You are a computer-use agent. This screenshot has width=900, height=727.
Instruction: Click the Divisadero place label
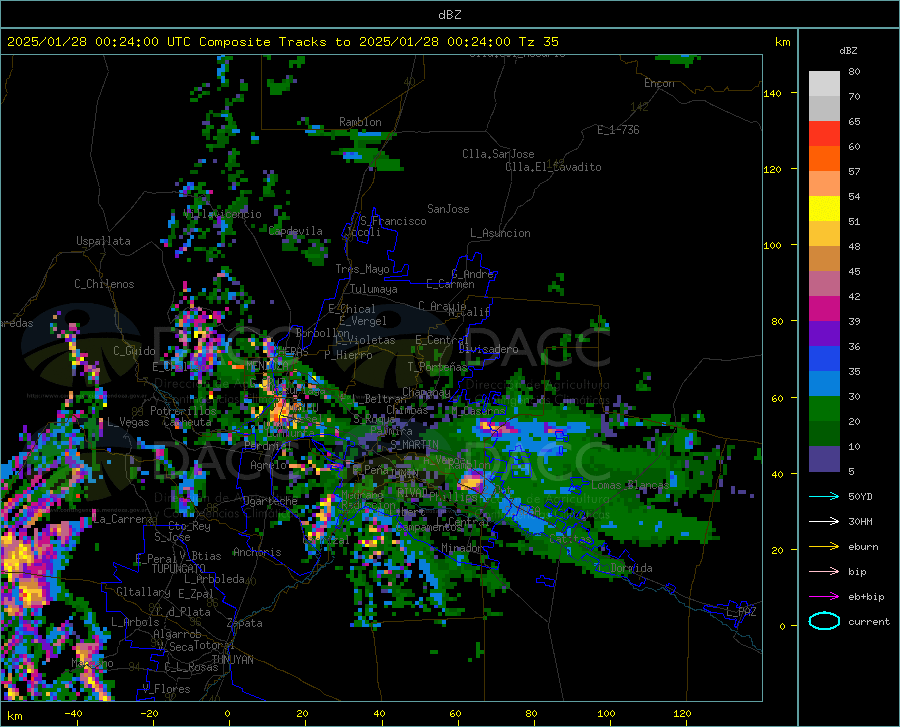pyautogui.click(x=488, y=349)
